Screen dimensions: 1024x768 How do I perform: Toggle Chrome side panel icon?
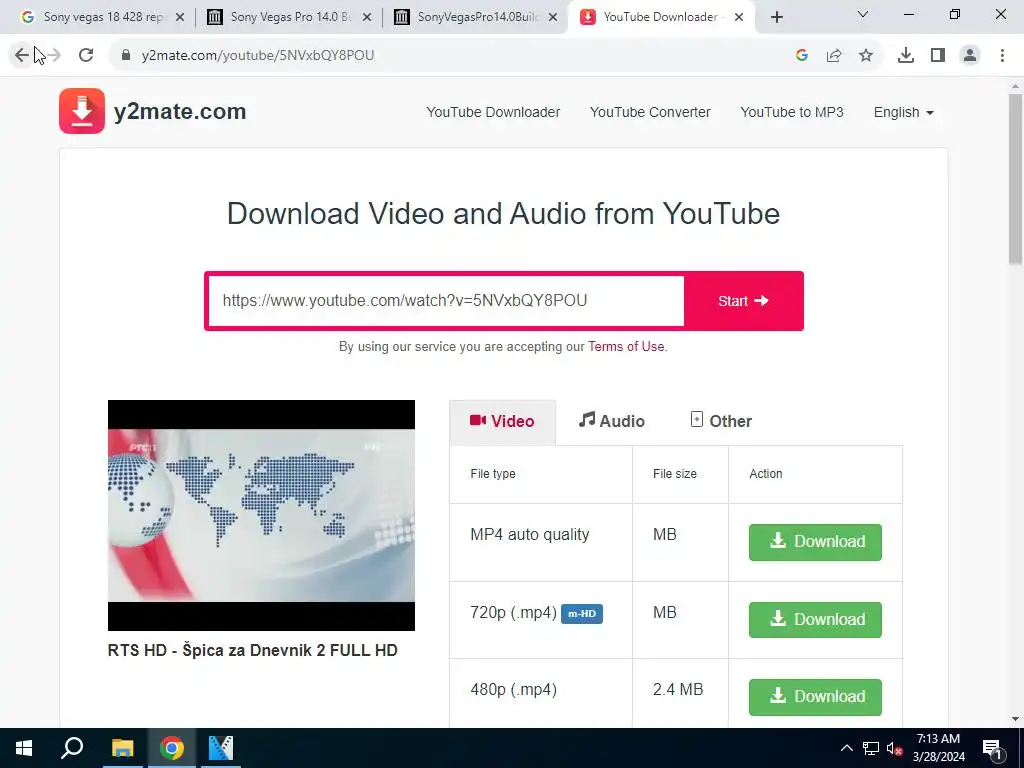(938, 56)
